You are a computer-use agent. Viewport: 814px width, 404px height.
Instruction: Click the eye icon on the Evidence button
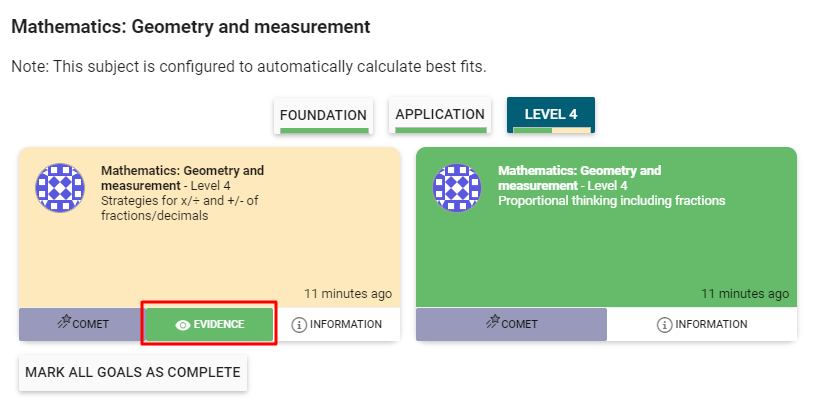182,325
